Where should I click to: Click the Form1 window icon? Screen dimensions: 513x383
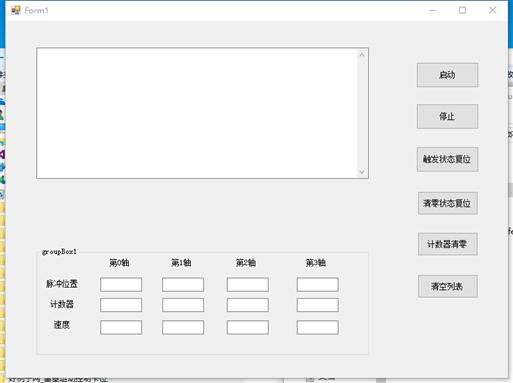pyautogui.click(x=16, y=10)
